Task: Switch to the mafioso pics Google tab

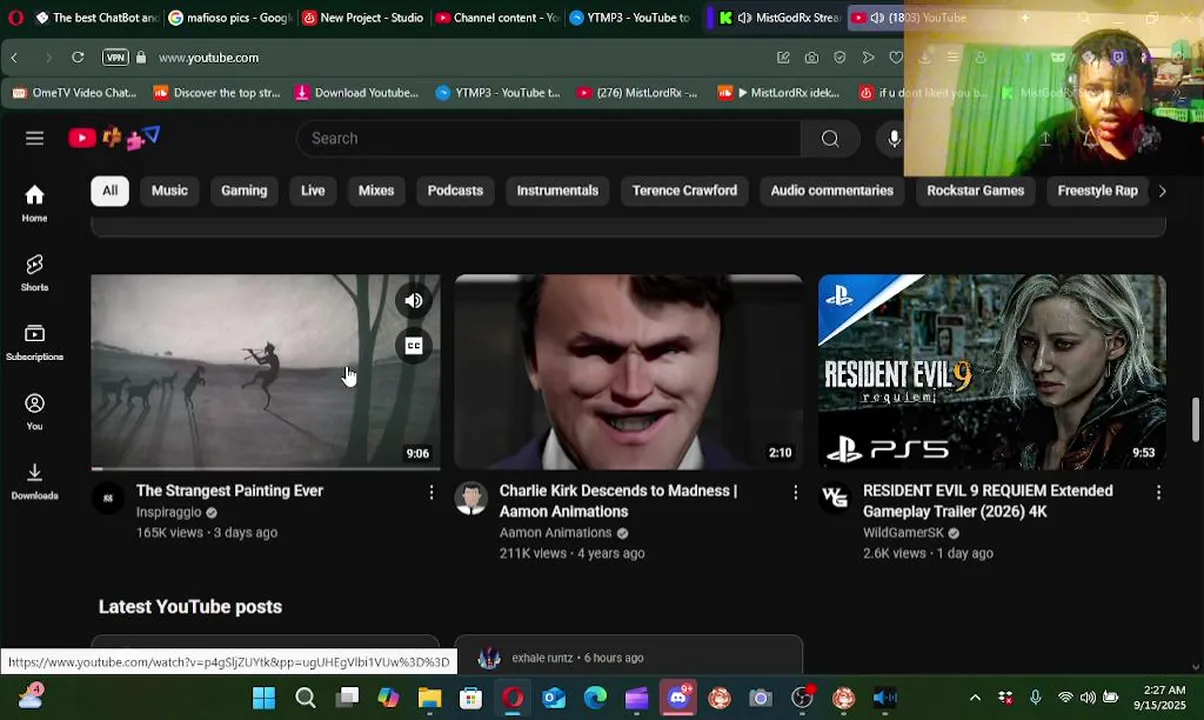Action: pos(229,17)
